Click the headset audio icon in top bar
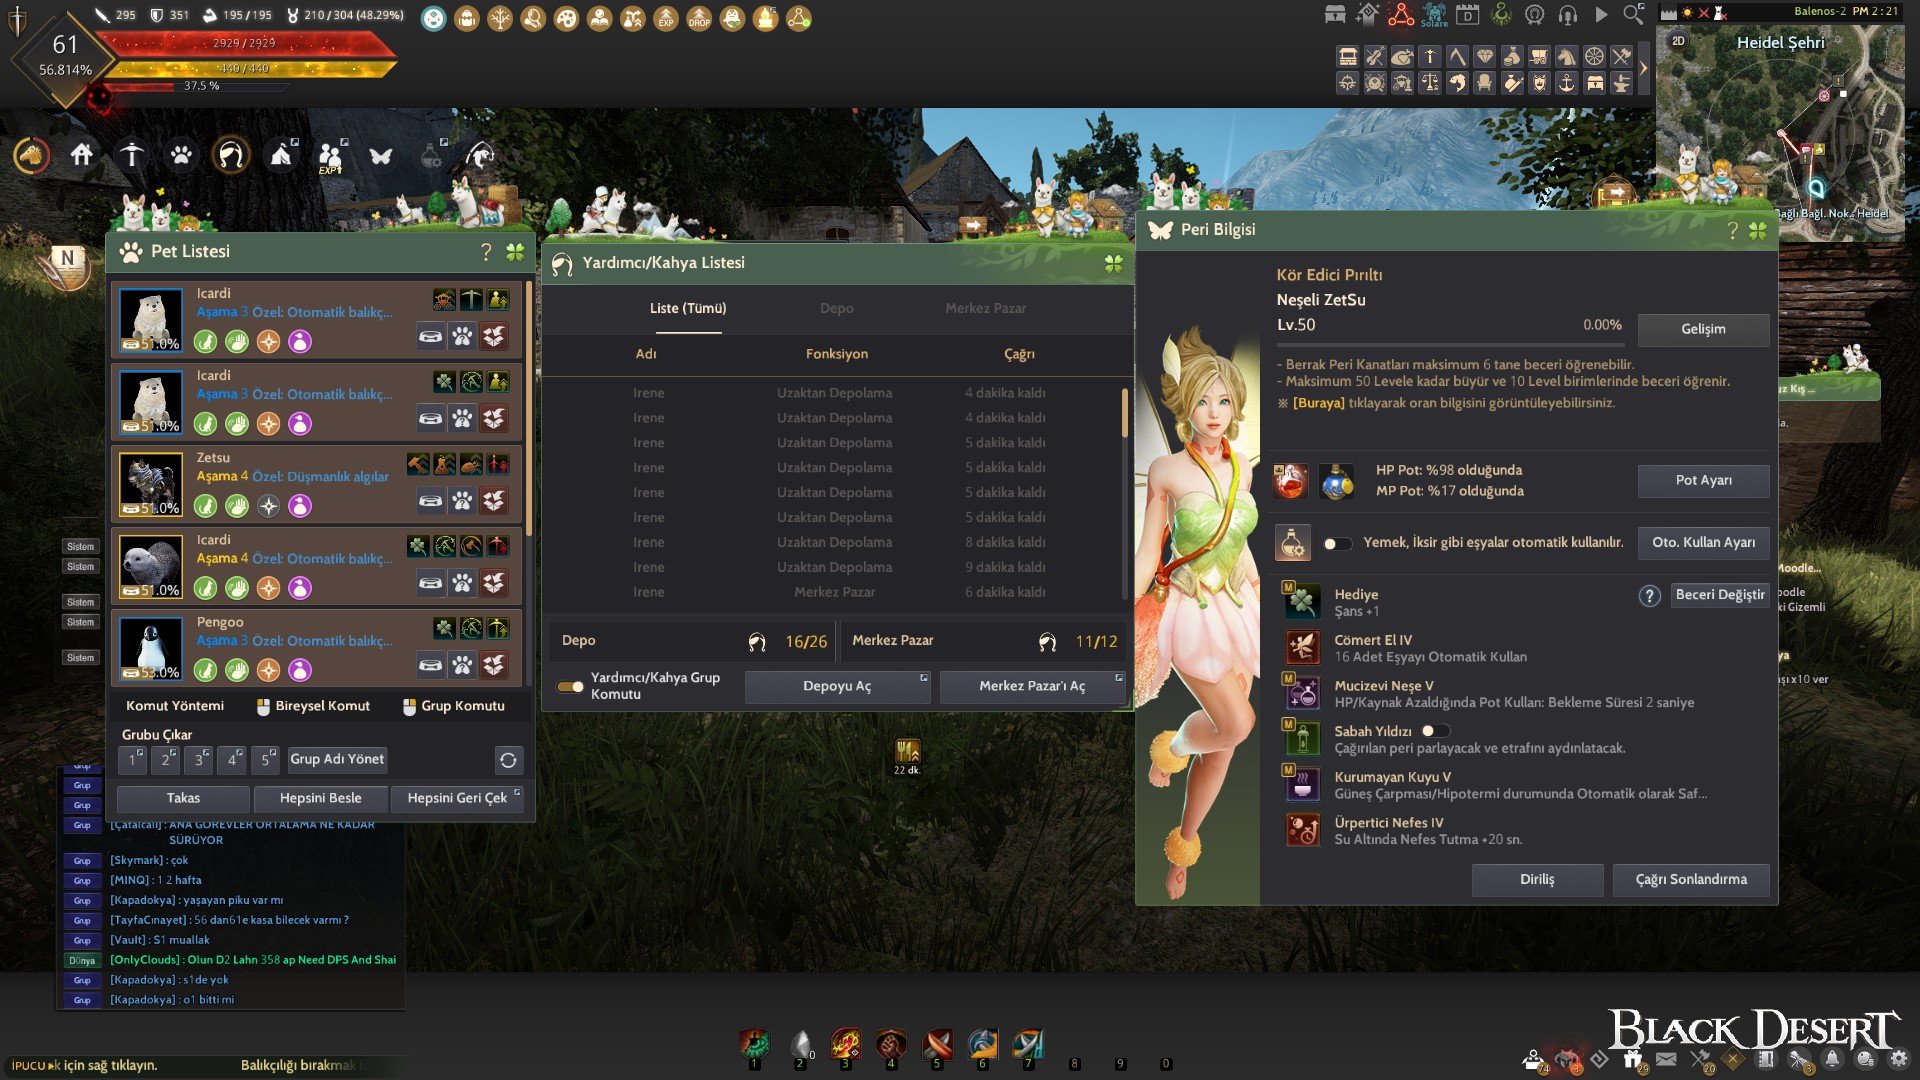 tap(1567, 15)
